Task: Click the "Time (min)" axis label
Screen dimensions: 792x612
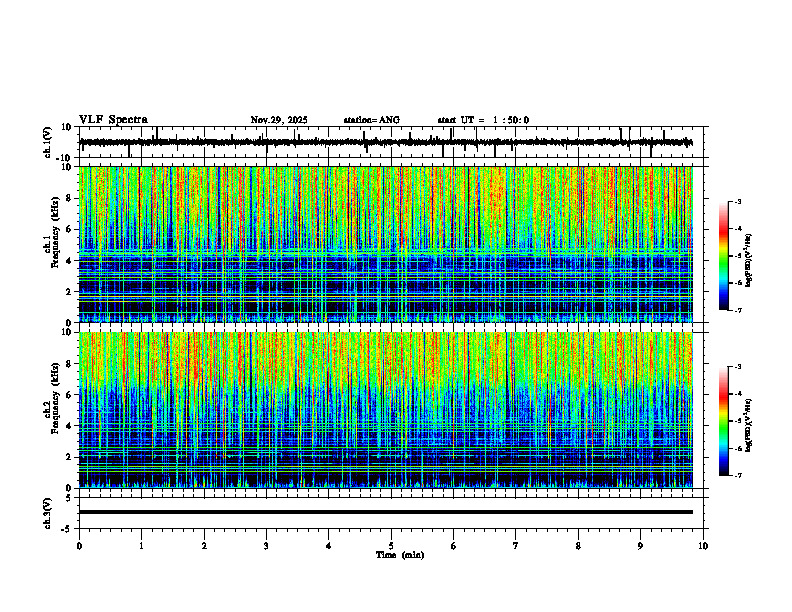Action: point(400,555)
